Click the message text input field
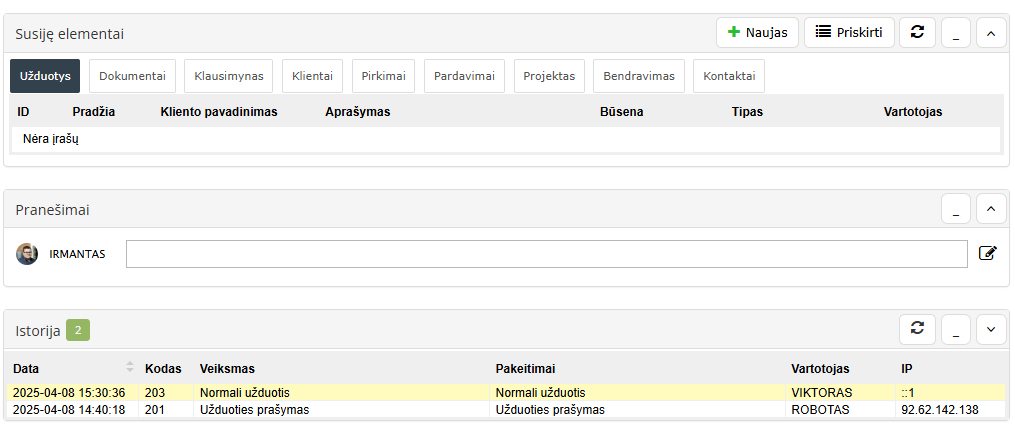The width and height of the screenshot is (1015, 427). click(x=546, y=254)
